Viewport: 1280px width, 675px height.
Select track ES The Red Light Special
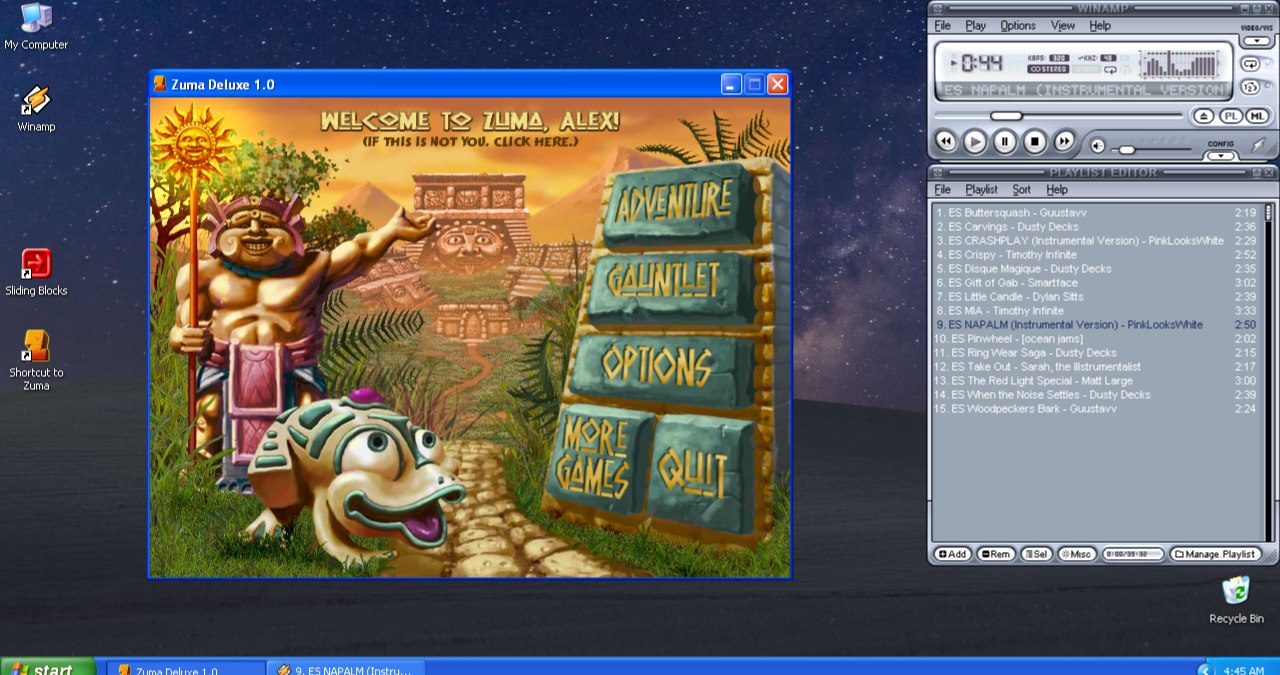(1096, 381)
